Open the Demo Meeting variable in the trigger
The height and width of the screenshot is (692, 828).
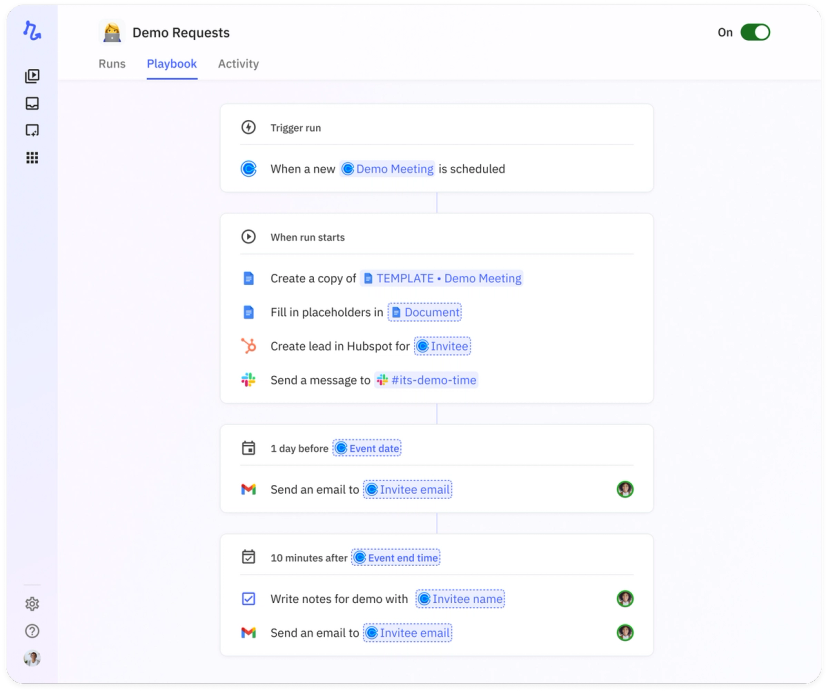pos(387,169)
